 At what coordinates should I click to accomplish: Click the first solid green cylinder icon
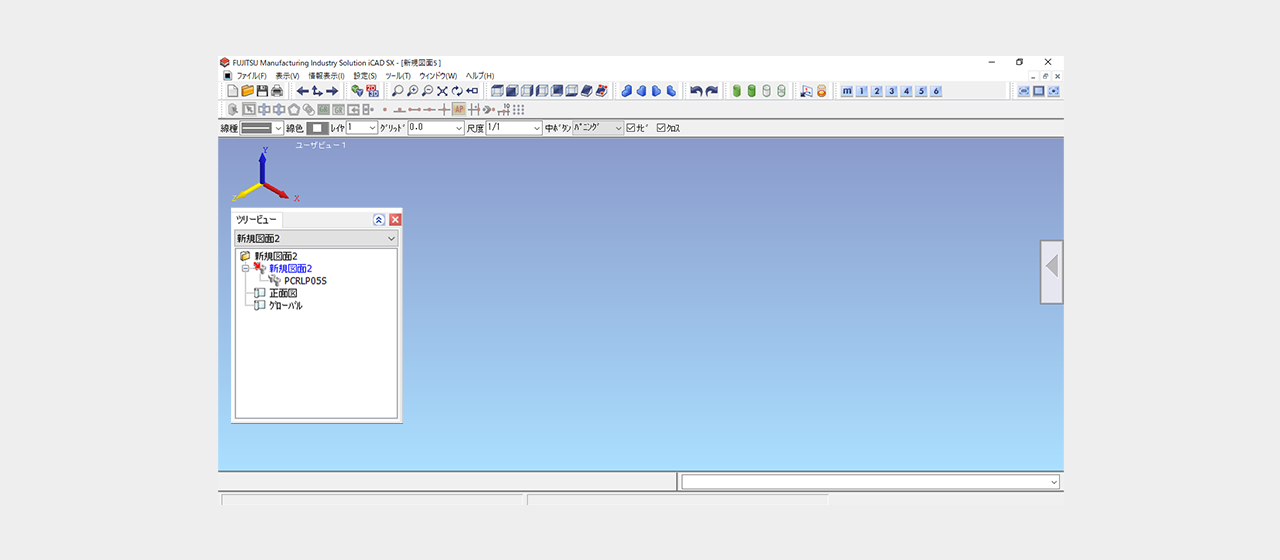pyautogui.click(x=737, y=91)
